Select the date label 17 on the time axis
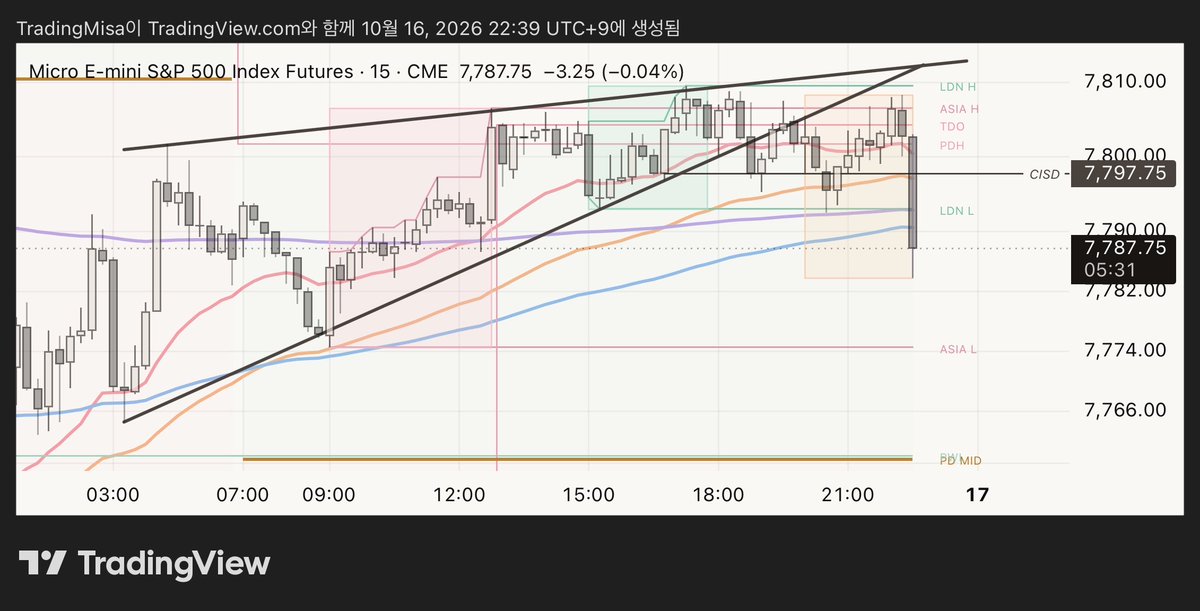The height and width of the screenshot is (611, 1200). click(x=978, y=494)
